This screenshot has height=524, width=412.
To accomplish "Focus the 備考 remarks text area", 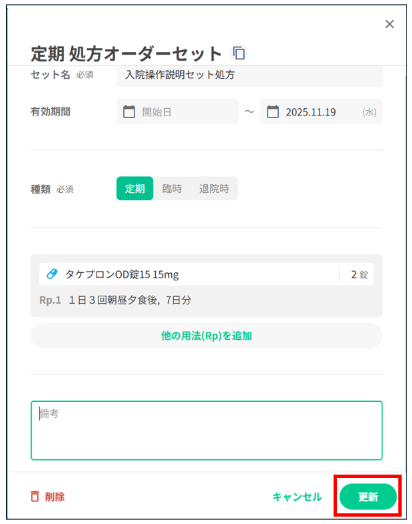I will tap(207, 430).
